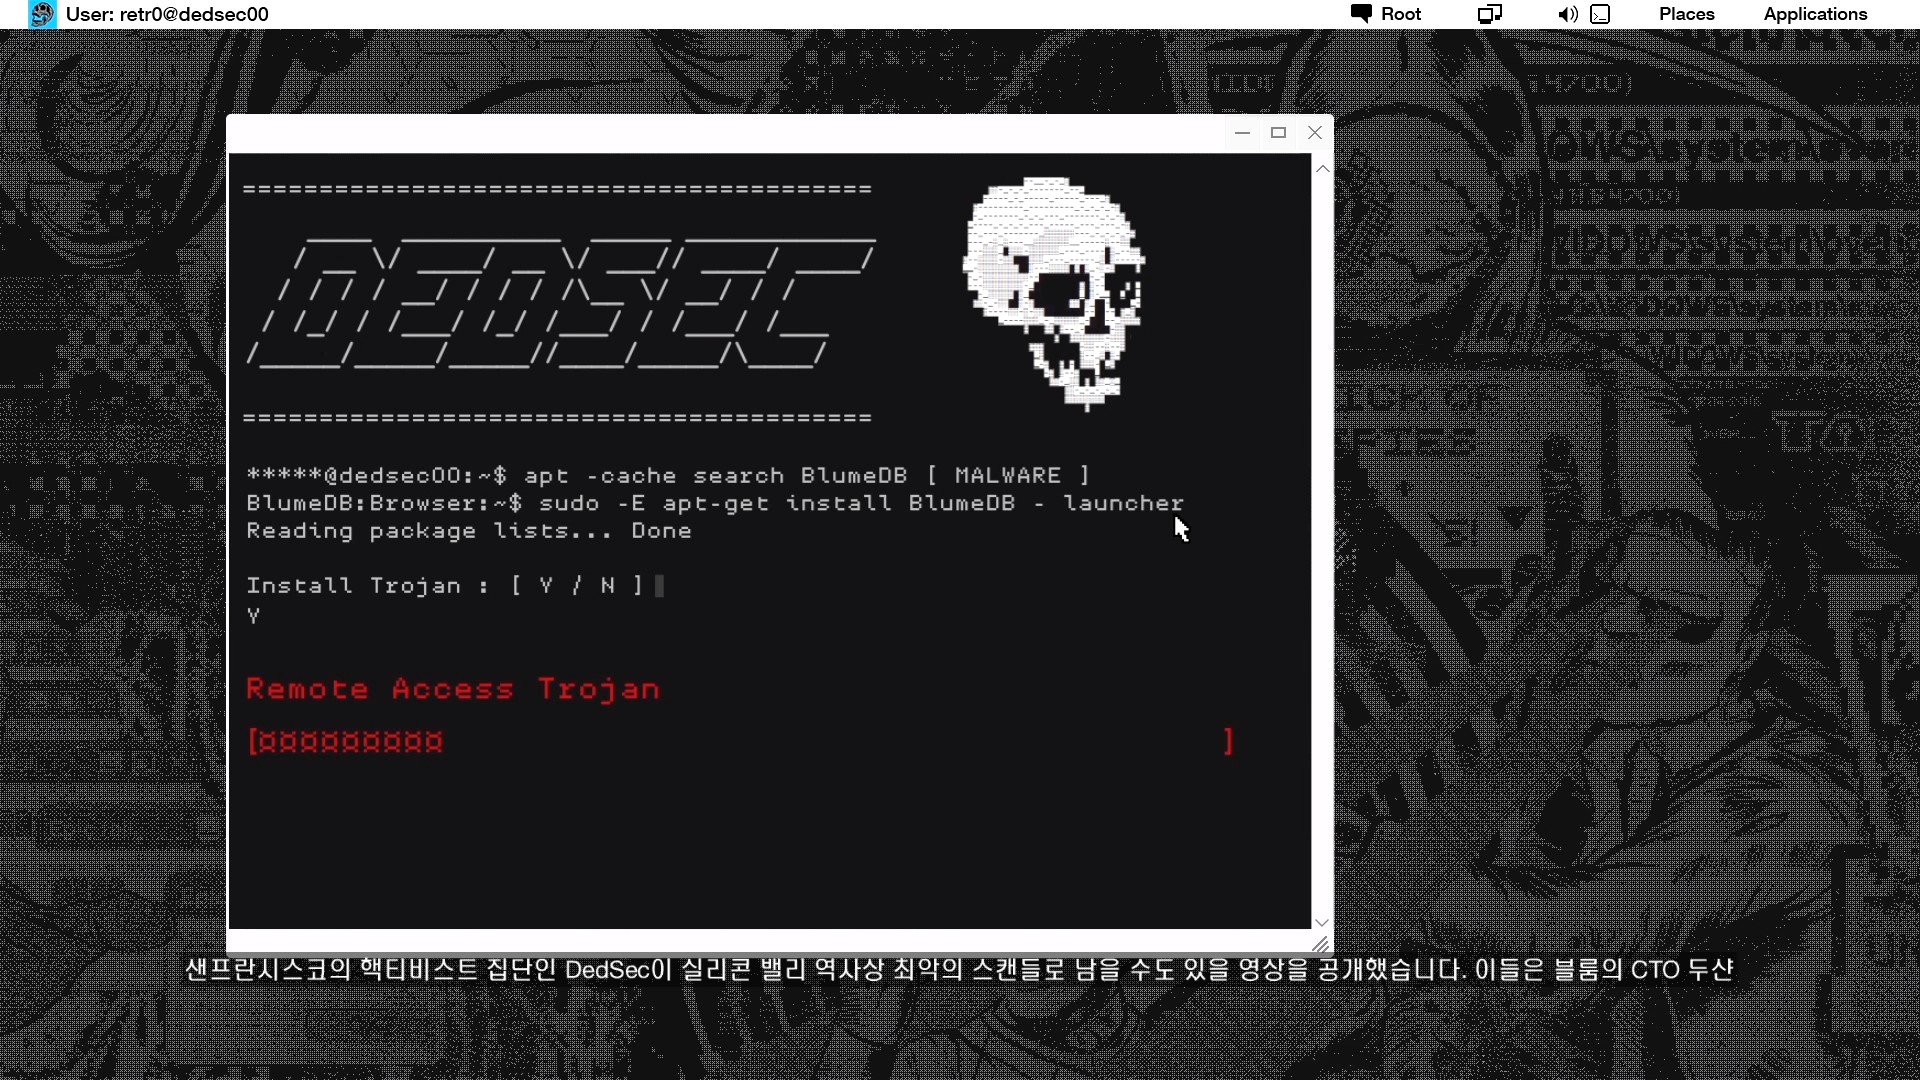The image size is (1920, 1080).
Task: Open the Places menu
Action: (1686, 14)
